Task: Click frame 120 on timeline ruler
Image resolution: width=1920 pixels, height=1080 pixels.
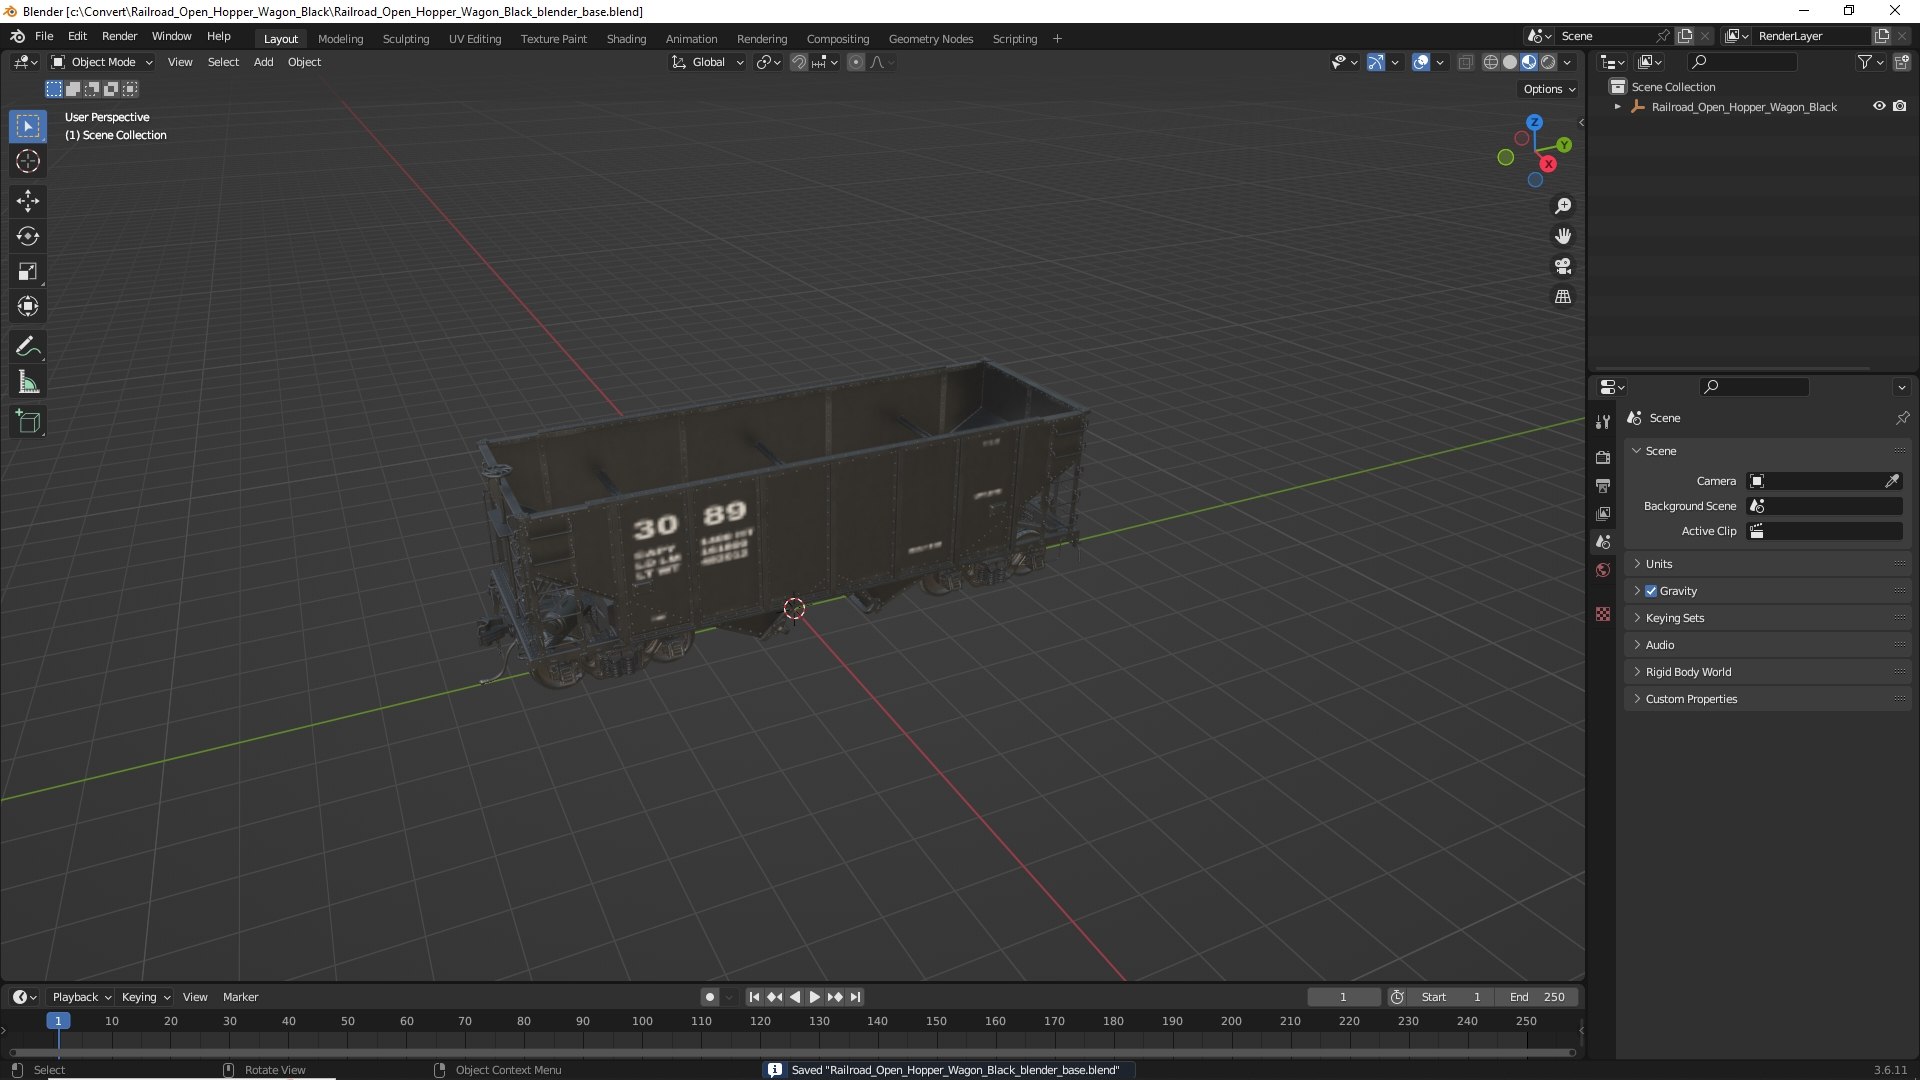Action: [x=760, y=1021]
